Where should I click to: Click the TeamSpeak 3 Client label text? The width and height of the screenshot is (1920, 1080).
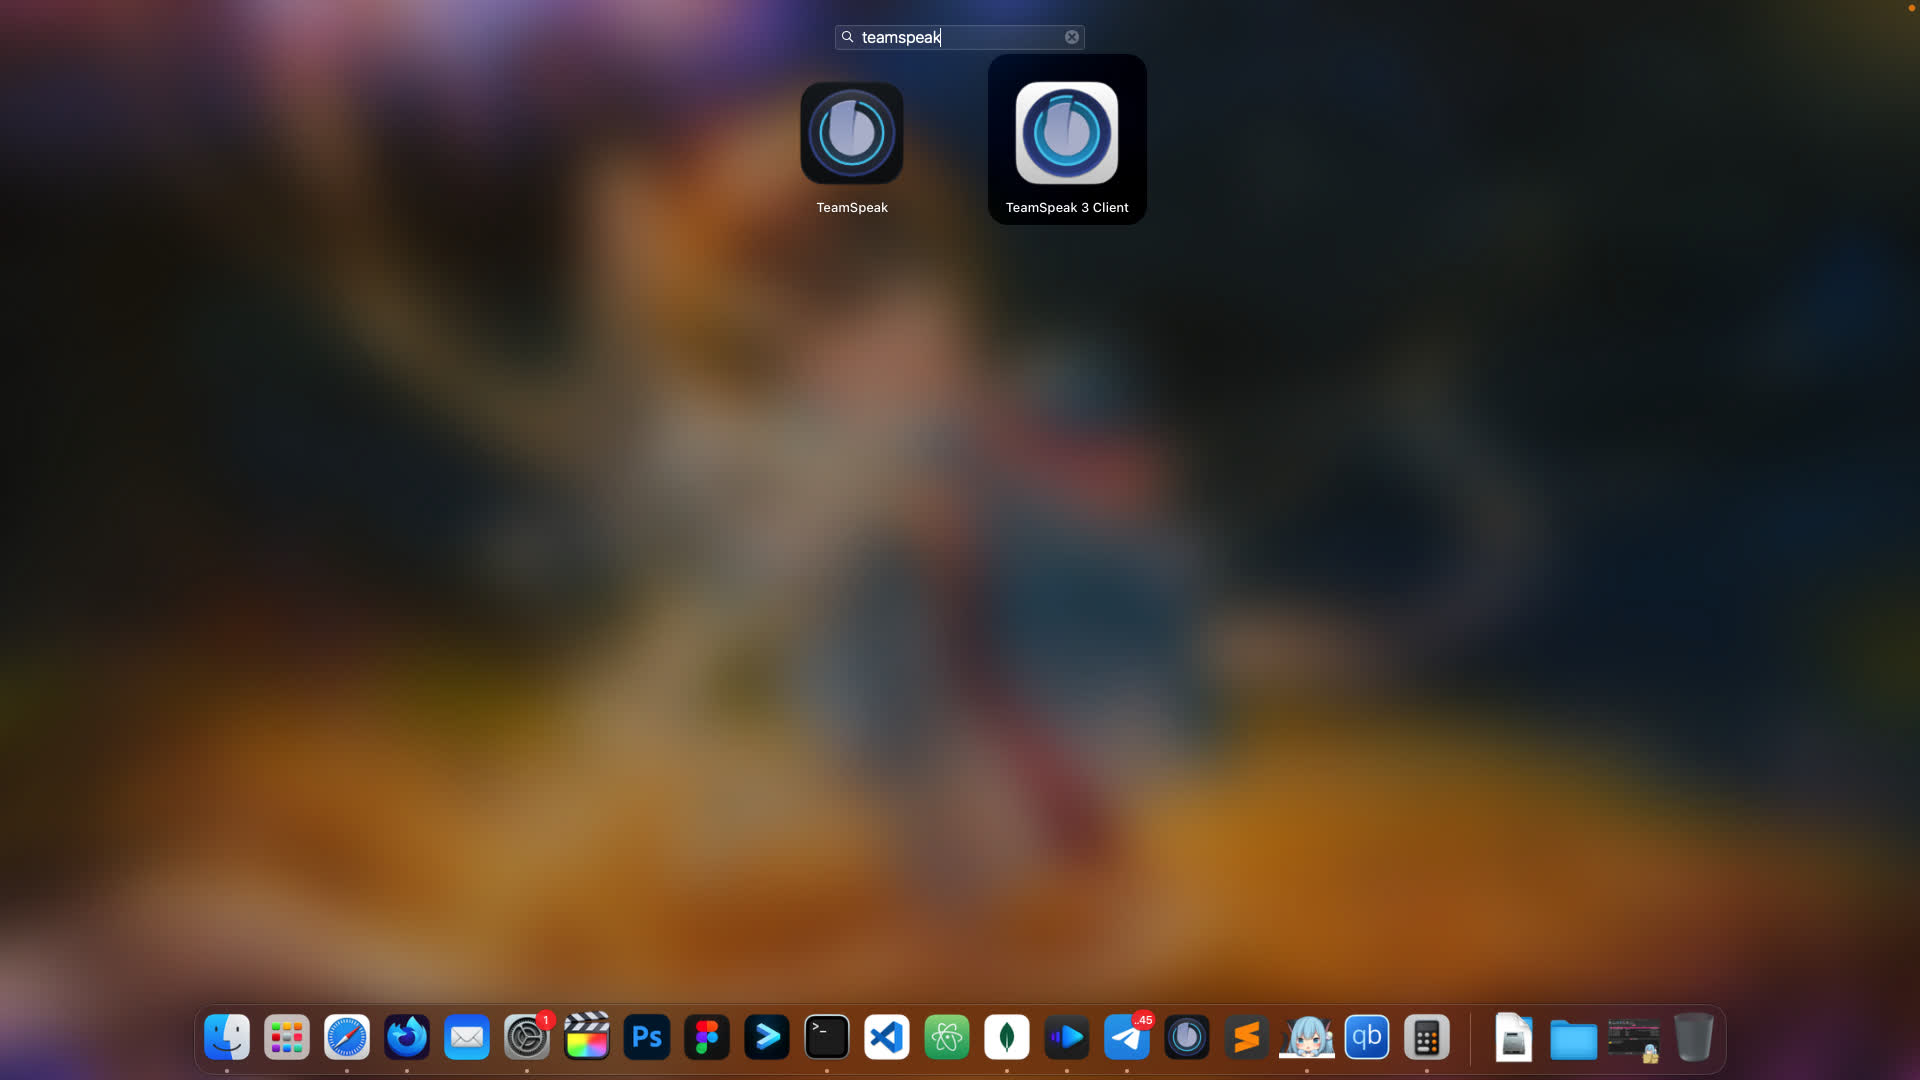click(x=1067, y=208)
